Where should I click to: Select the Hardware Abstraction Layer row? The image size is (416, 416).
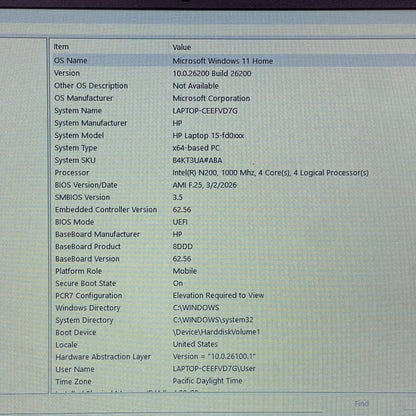(x=233, y=357)
